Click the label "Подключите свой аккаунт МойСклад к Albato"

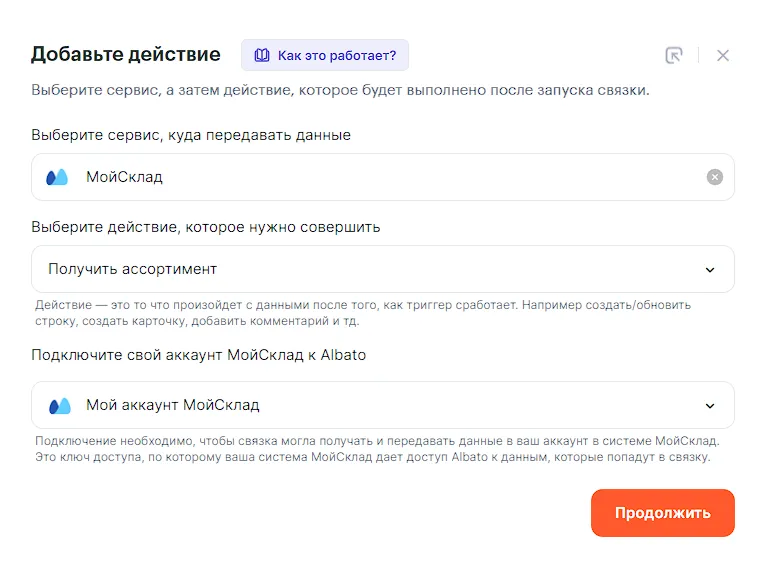(199, 355)
